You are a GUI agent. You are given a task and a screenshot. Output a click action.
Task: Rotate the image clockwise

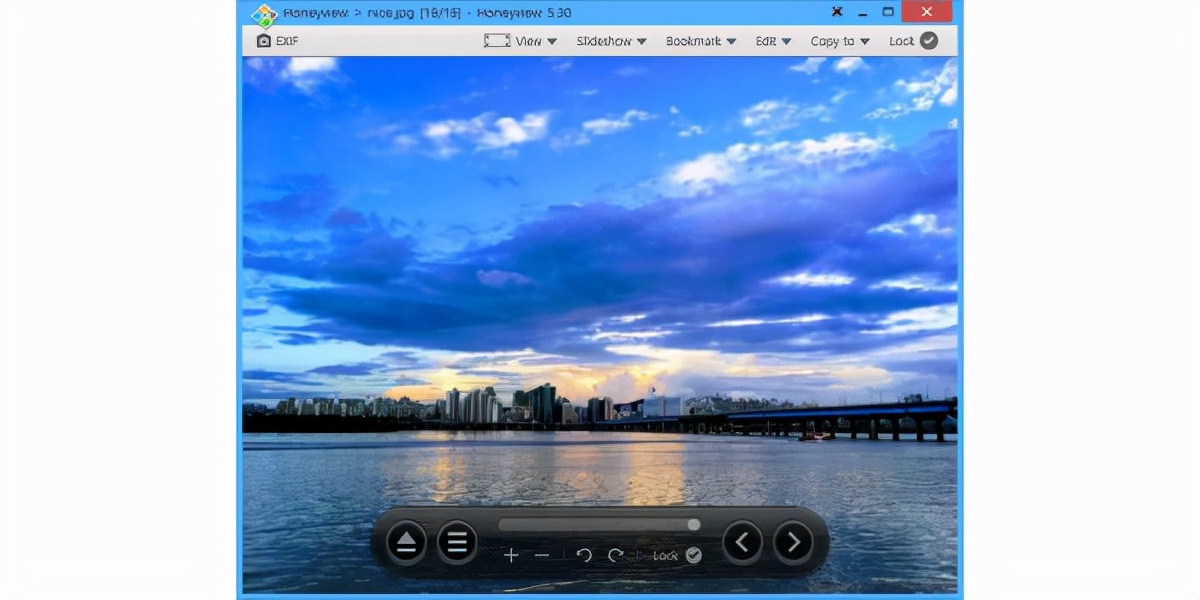coord(614,554)
